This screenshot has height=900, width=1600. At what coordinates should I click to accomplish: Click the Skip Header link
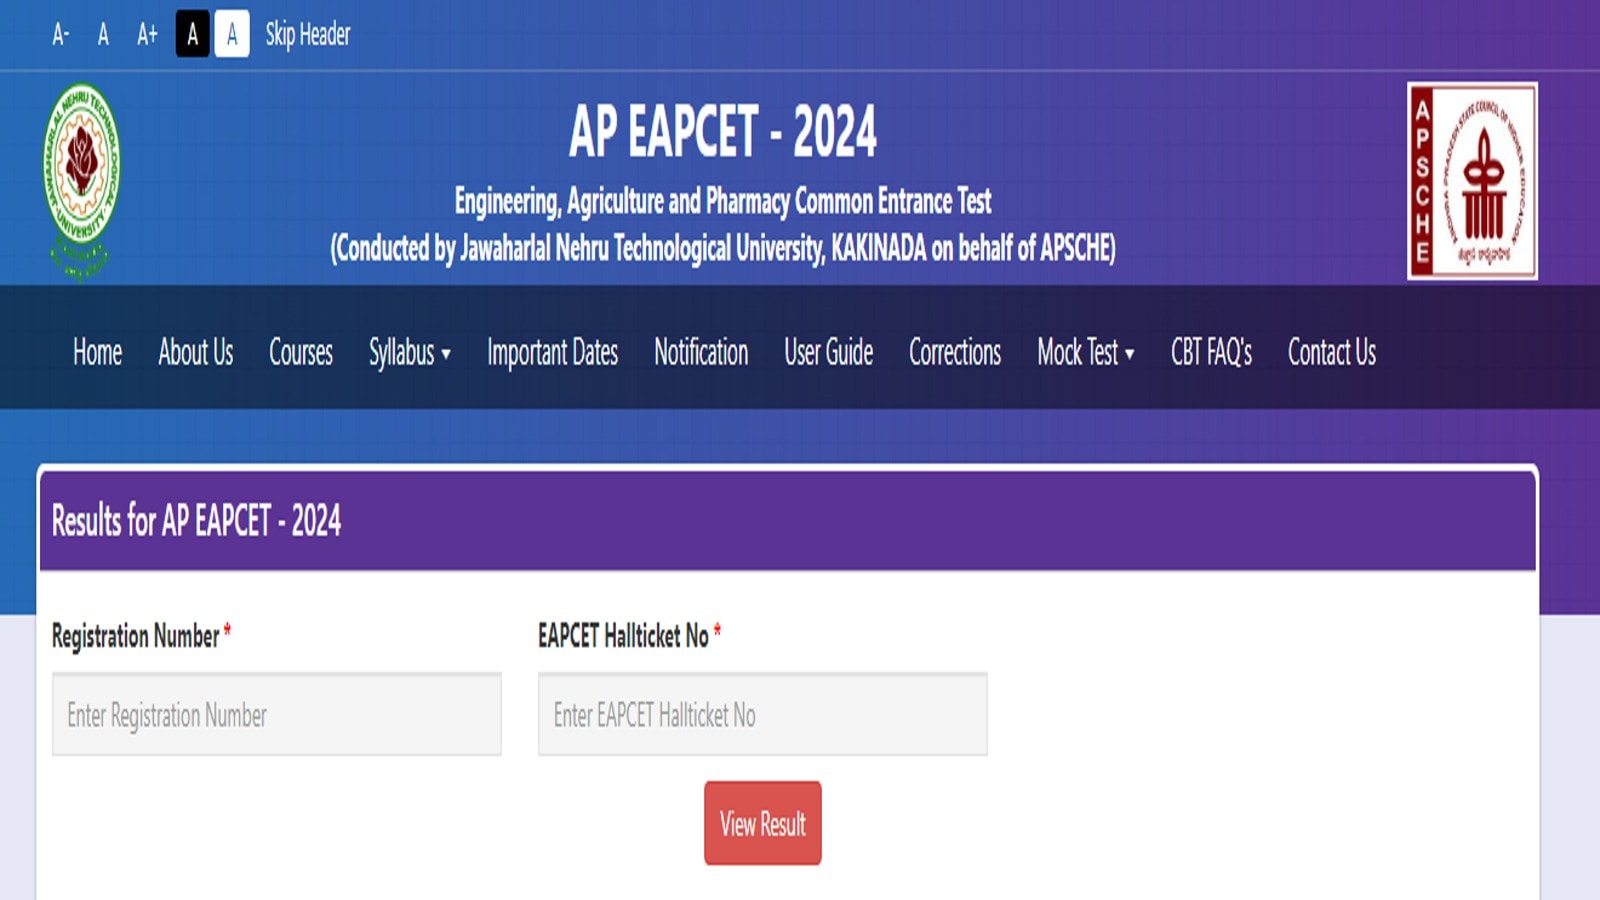pos(306,35)
